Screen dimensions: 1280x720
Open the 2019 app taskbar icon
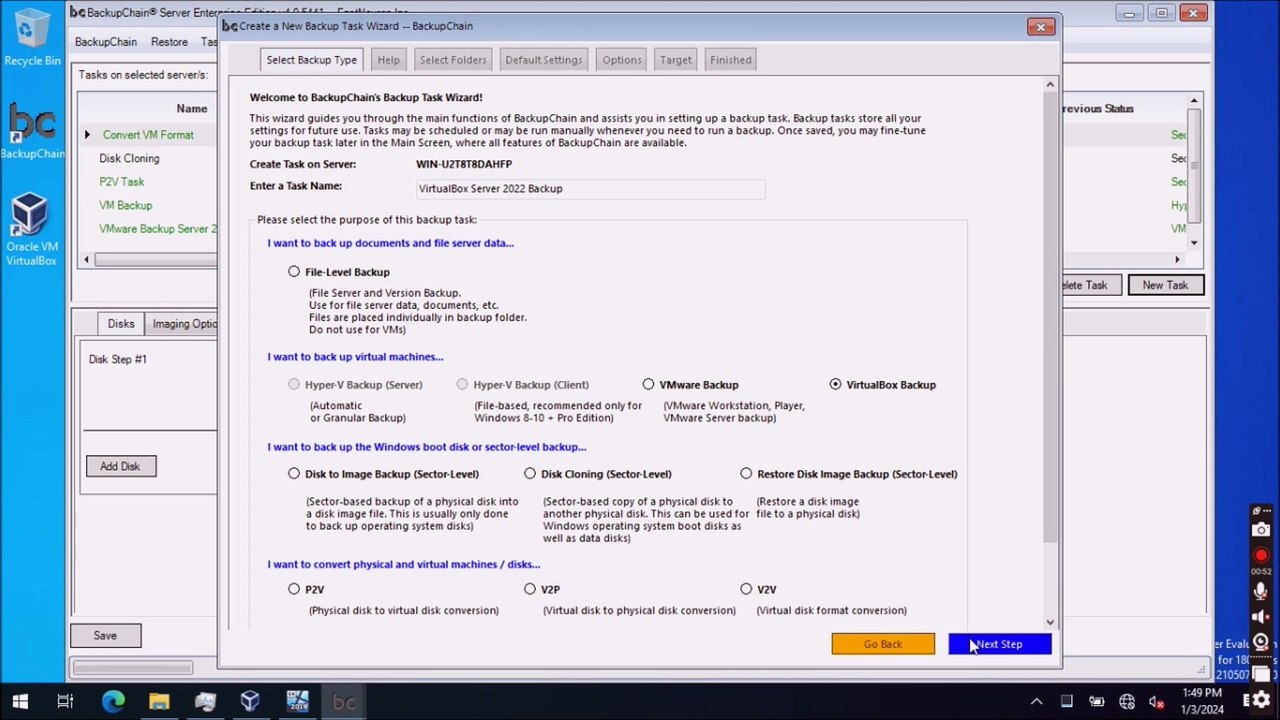[297, 701]
